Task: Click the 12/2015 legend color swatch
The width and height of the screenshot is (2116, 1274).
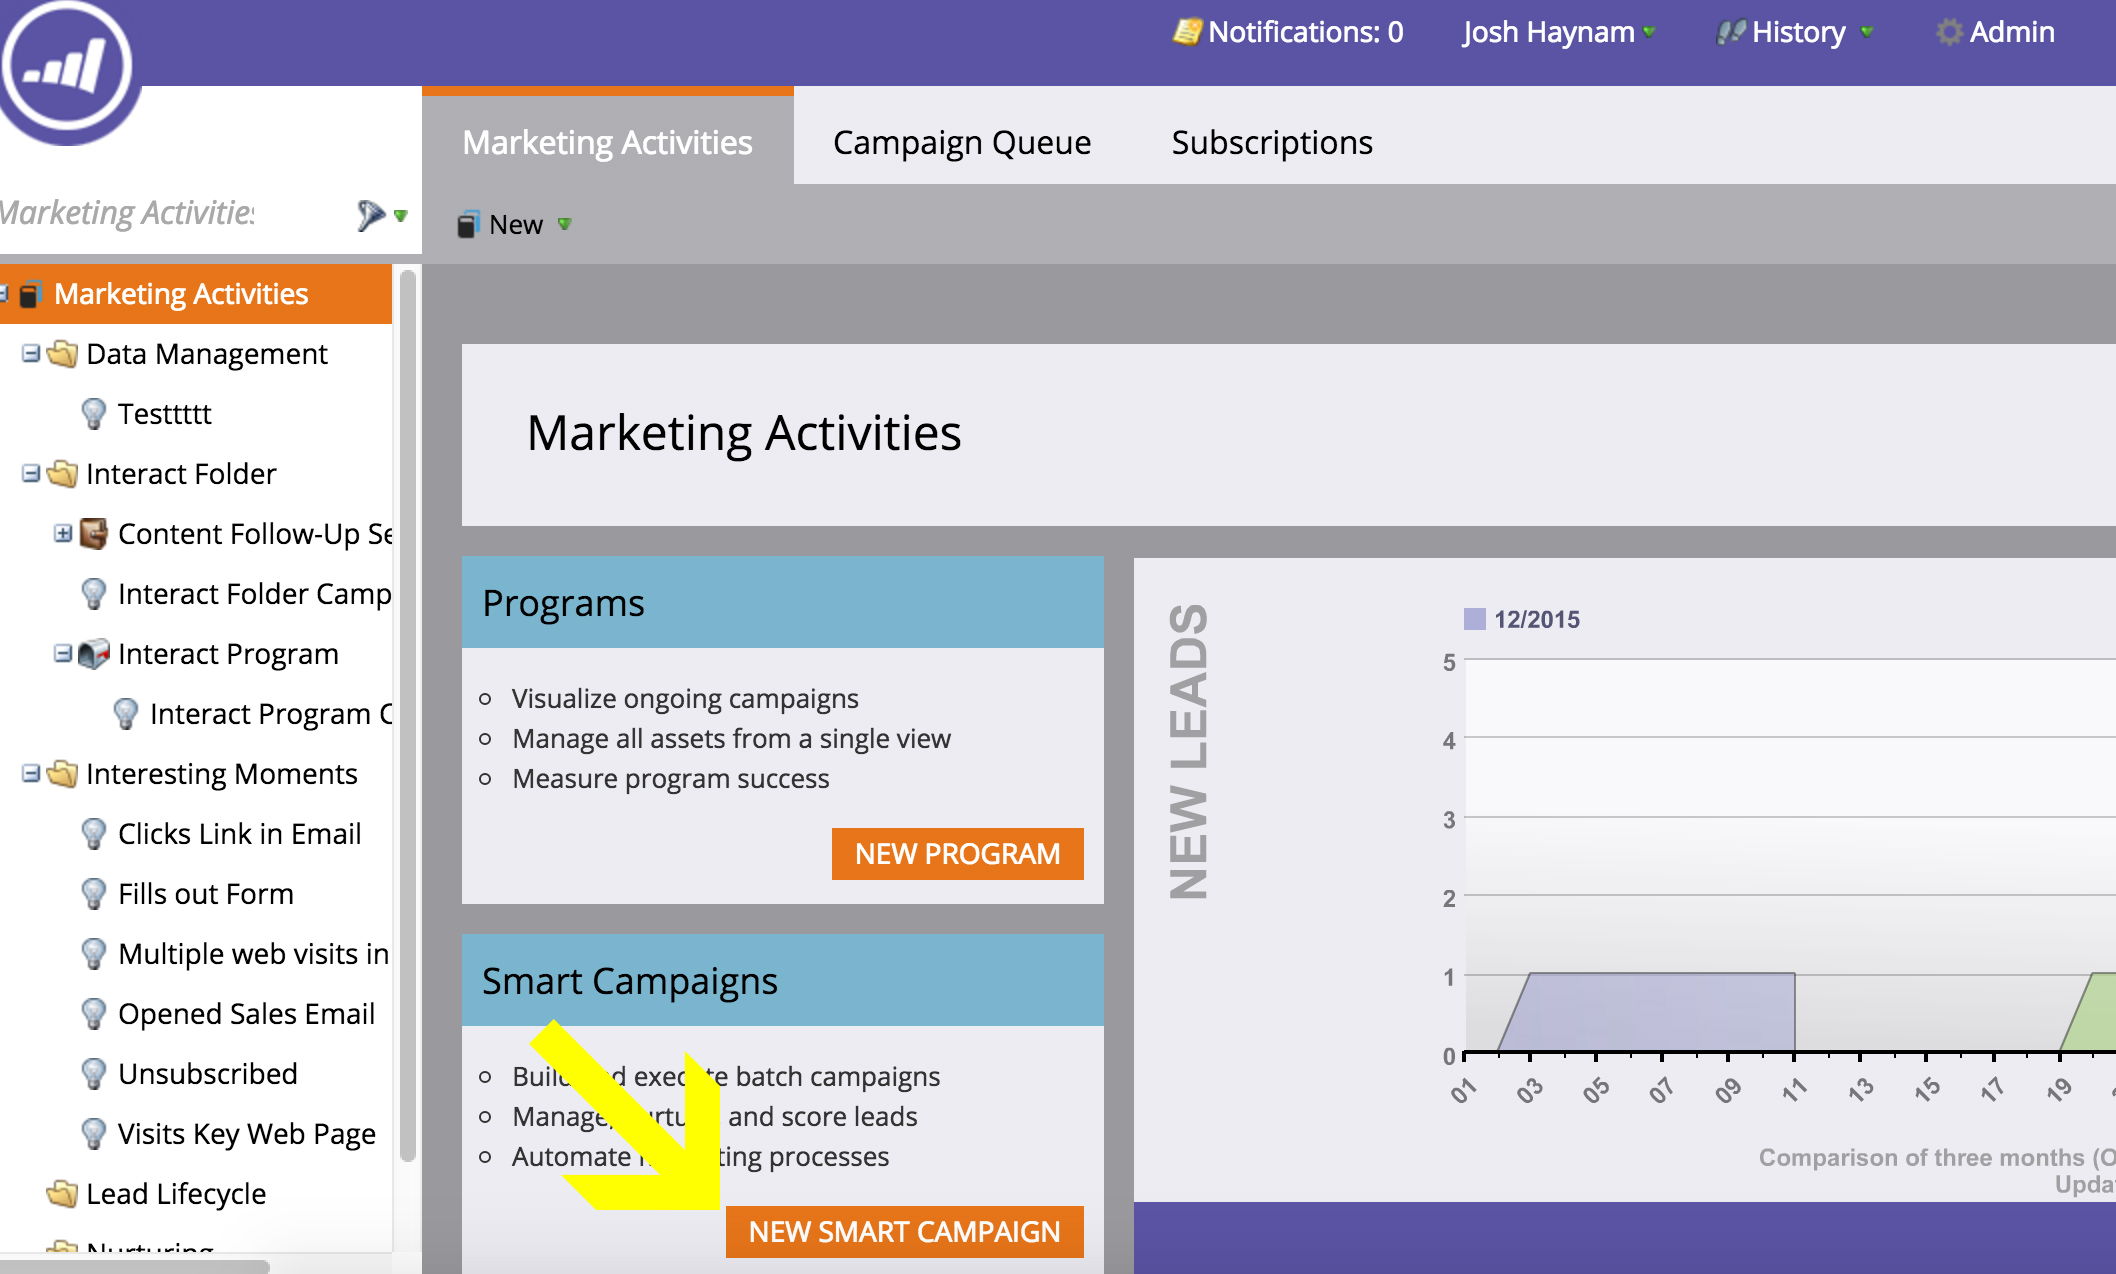Action: click(x=1474, y=619)
